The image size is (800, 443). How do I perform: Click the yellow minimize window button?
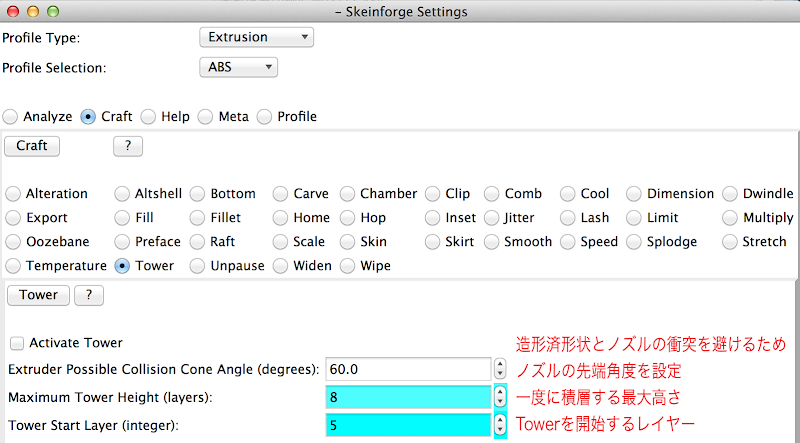(x=33, y=11)
